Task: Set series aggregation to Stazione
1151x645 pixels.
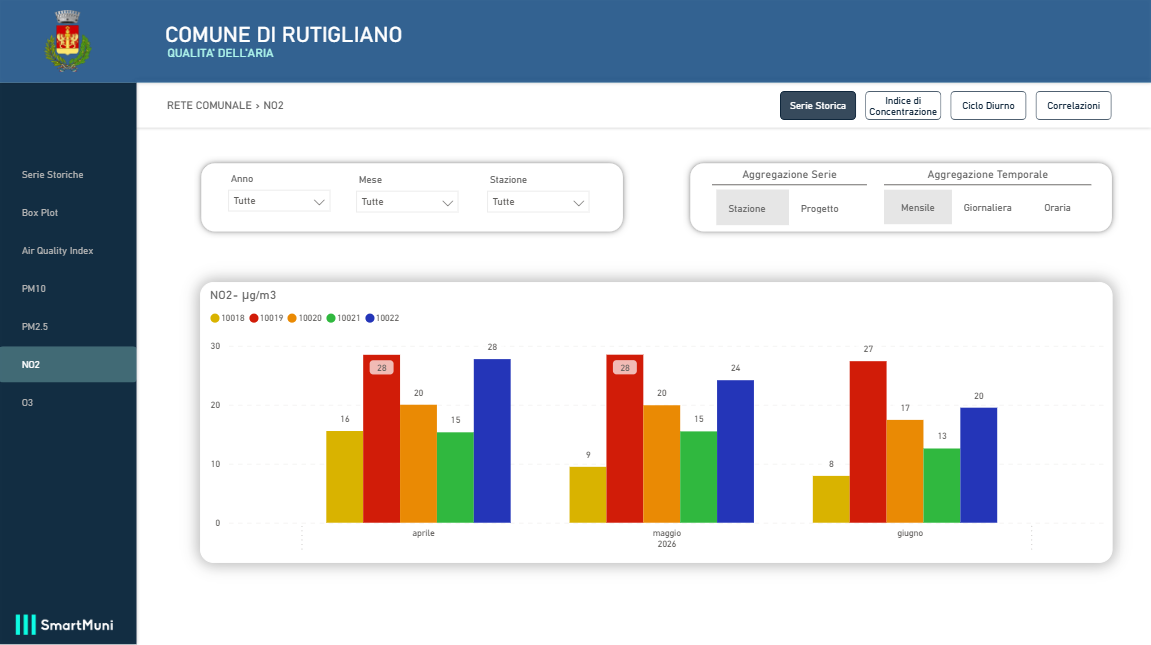Action: 752,208
